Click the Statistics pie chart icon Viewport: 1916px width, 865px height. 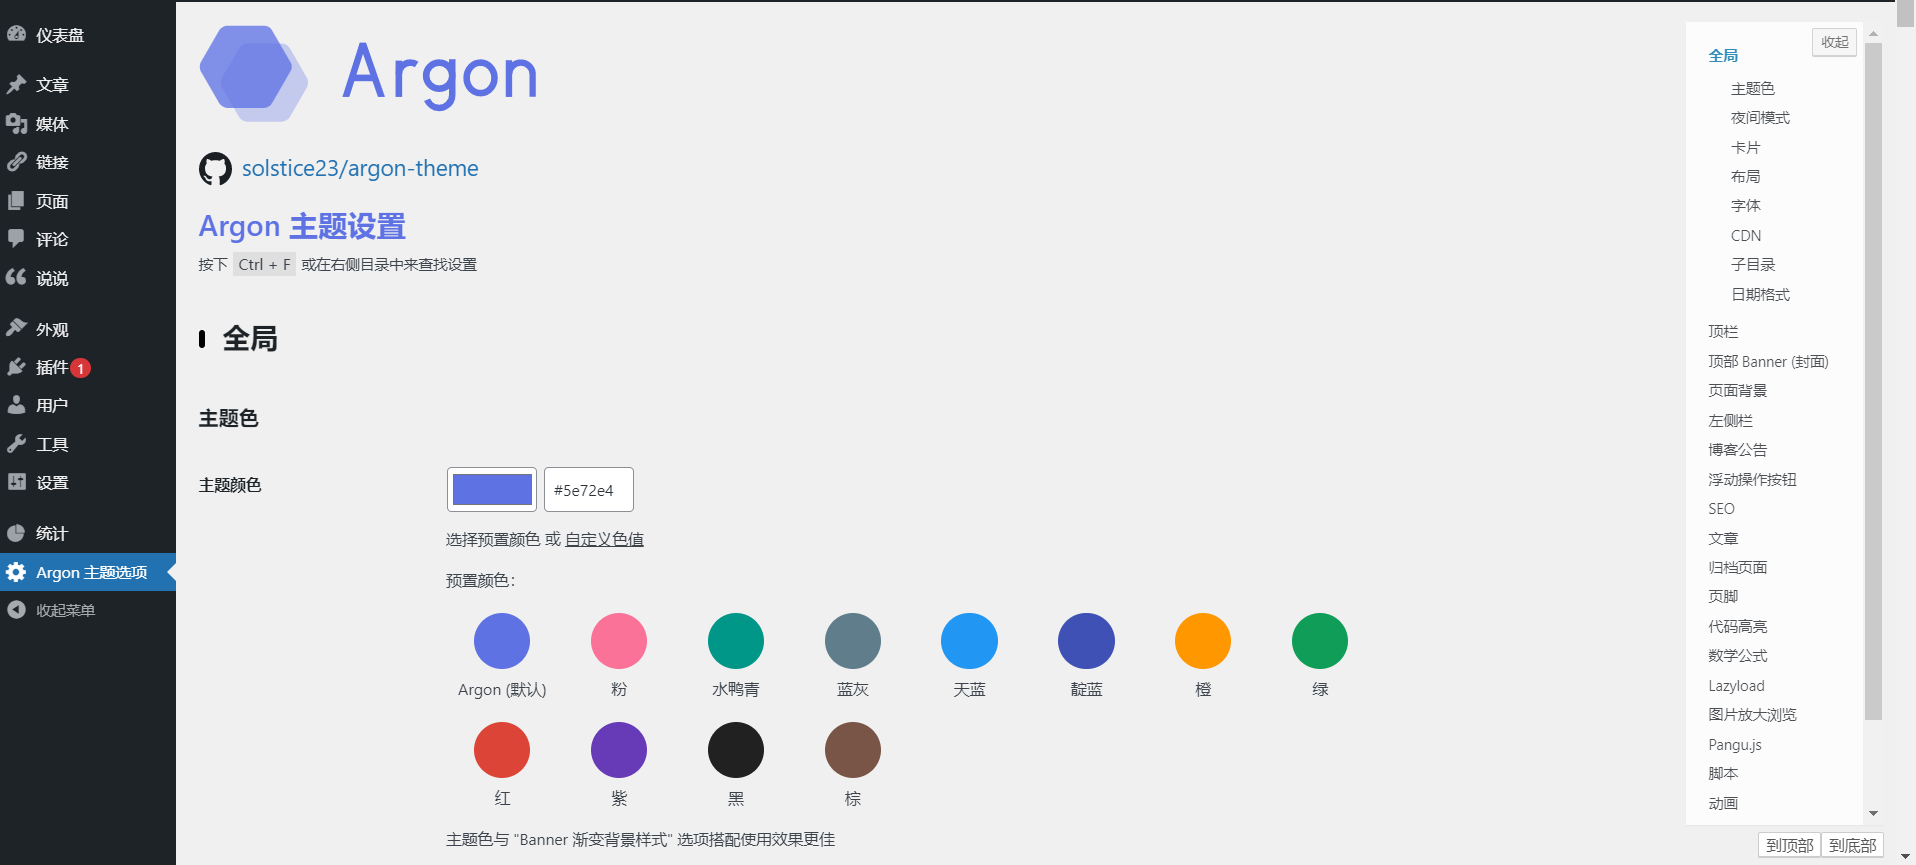coord(16,533)
